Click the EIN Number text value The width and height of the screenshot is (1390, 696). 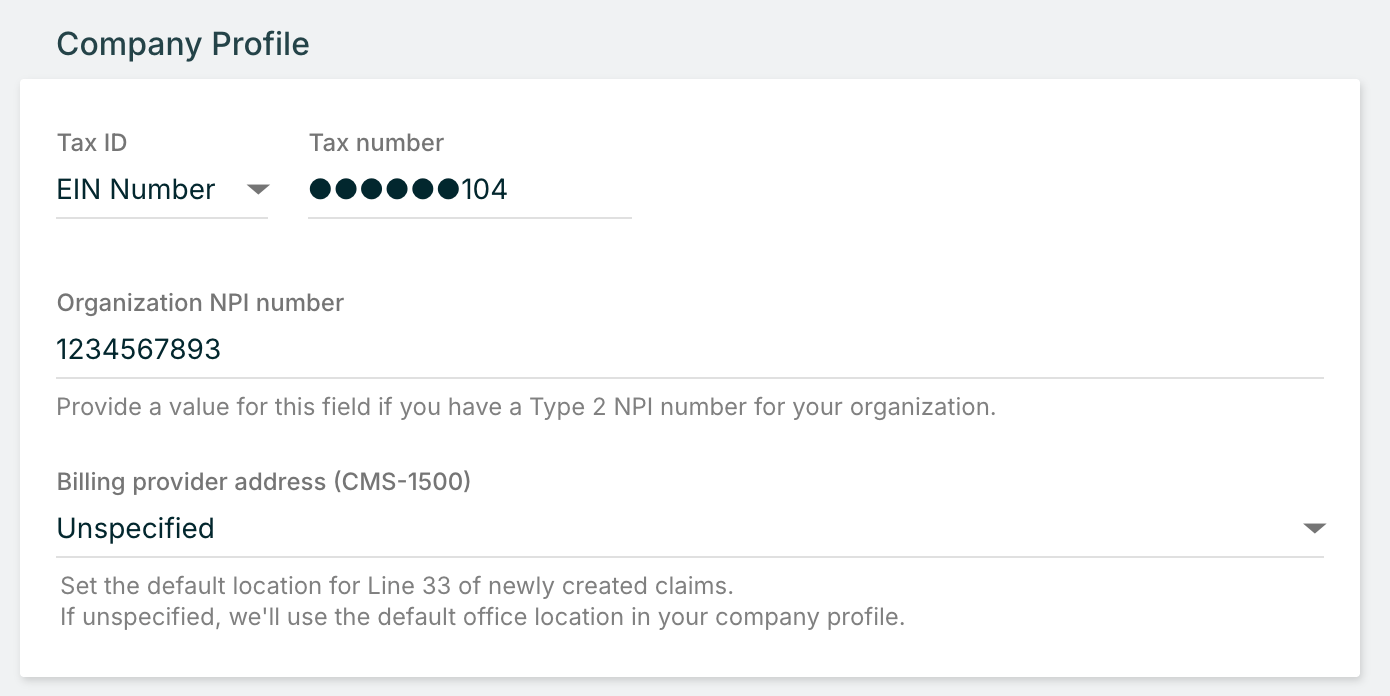[x=135, y=189]
